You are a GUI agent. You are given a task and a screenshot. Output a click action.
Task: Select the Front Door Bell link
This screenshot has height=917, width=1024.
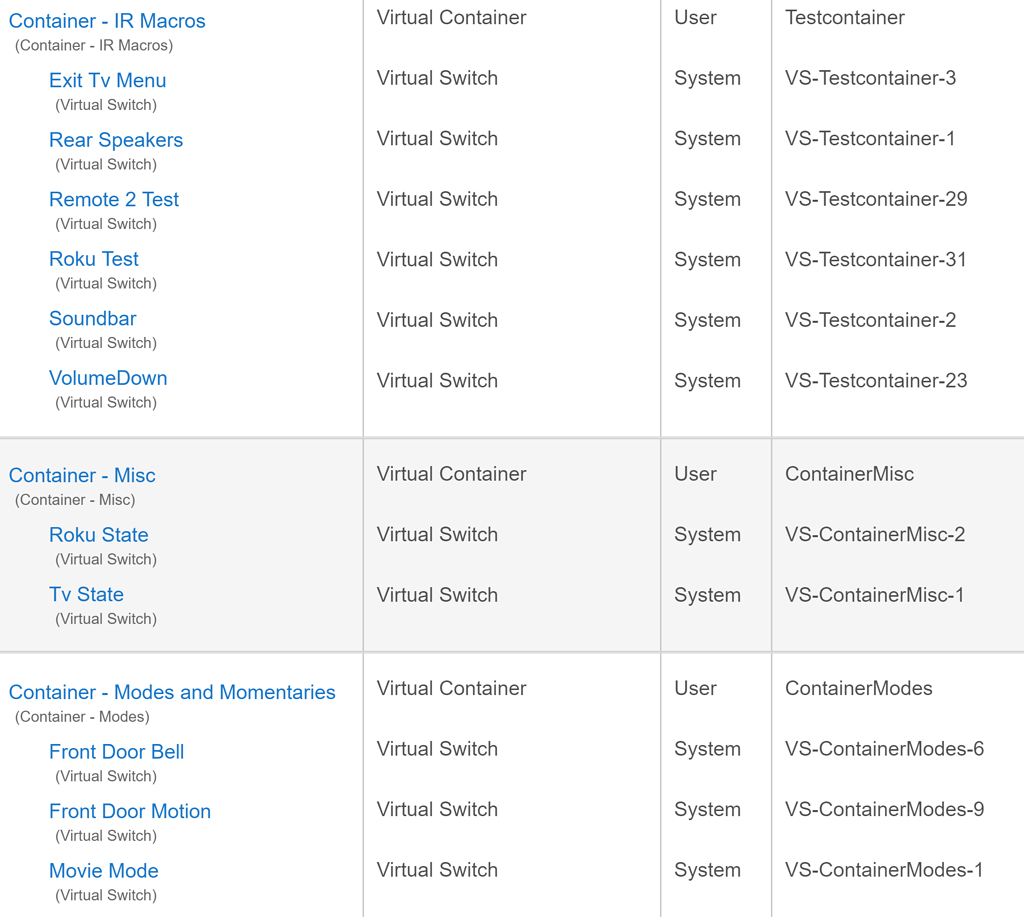click(x=117, y=751)
